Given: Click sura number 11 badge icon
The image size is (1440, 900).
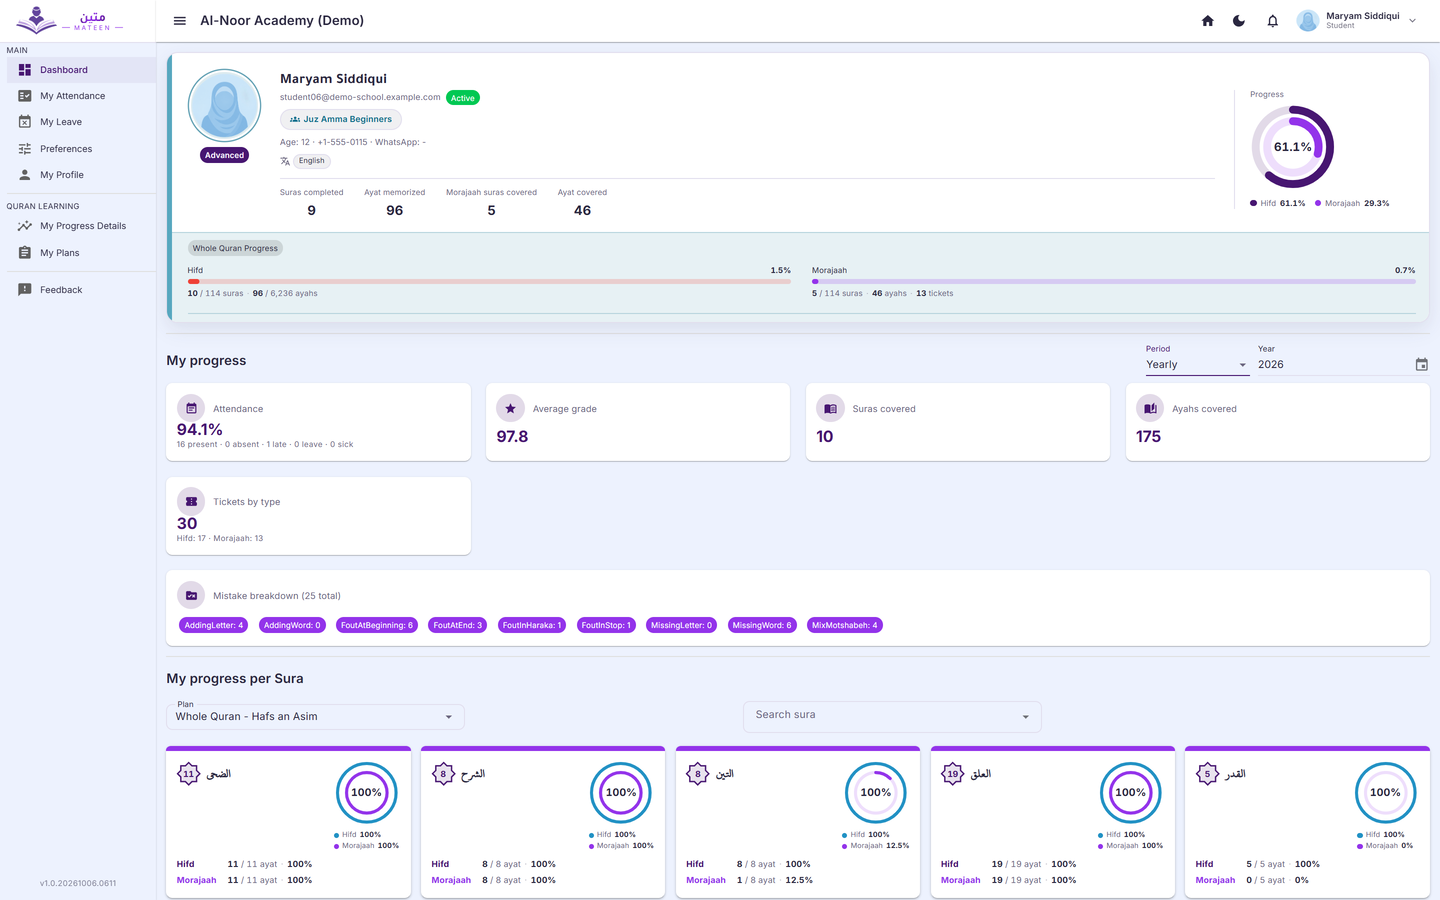Looking at the screenshot, I should click(x=188, y=774).
